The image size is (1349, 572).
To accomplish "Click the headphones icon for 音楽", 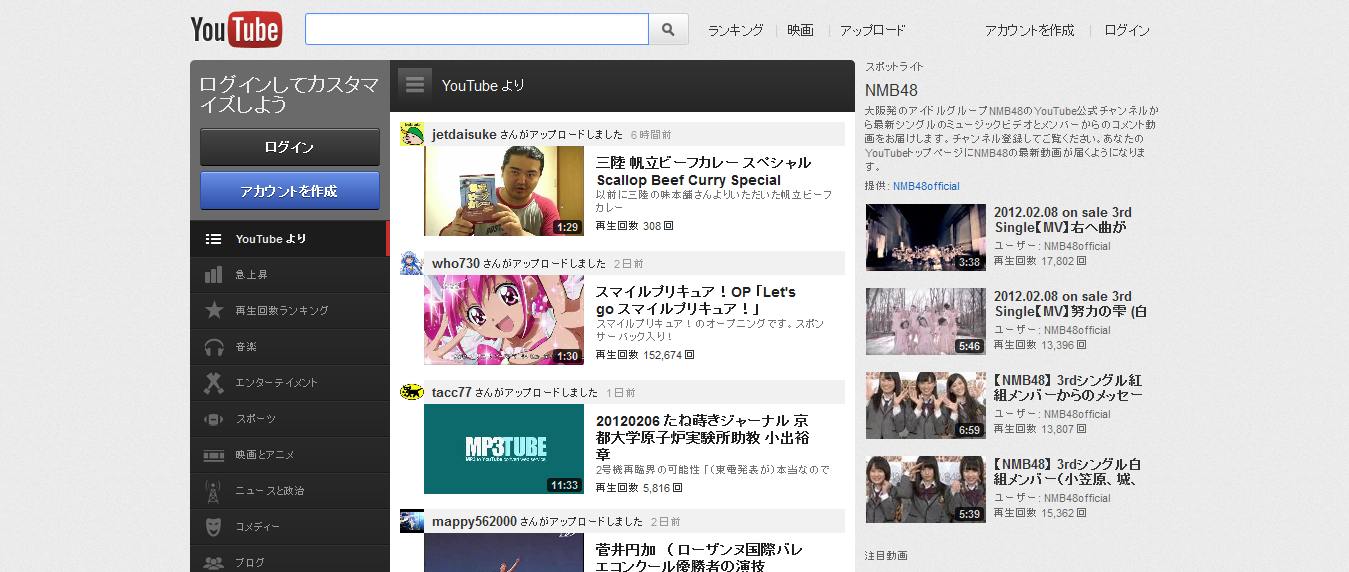I will pos(213,347).
